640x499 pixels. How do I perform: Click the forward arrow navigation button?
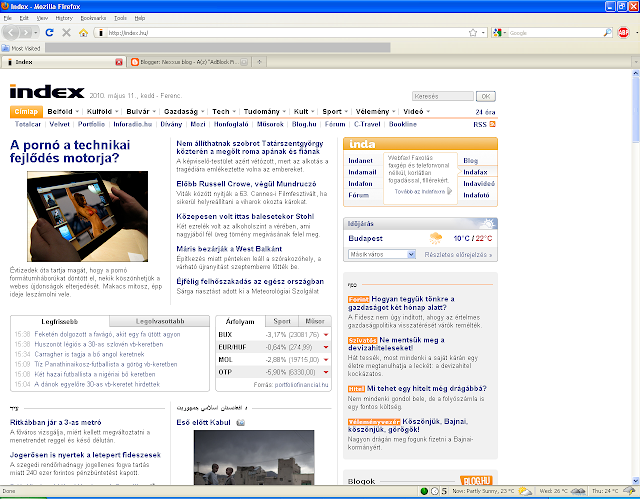[25, 33]
